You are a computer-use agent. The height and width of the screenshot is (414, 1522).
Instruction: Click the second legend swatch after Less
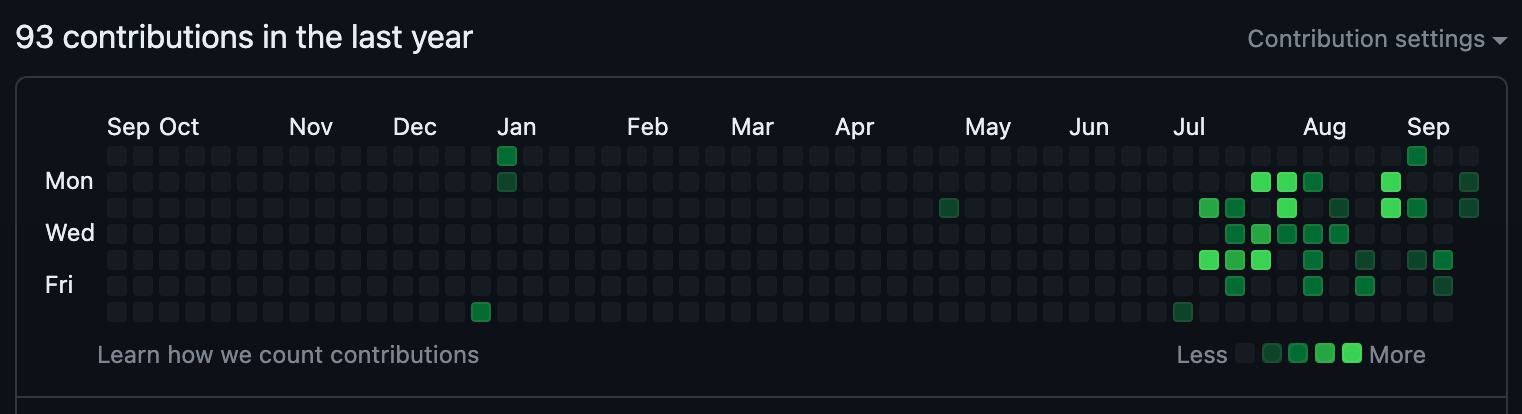1272,353
